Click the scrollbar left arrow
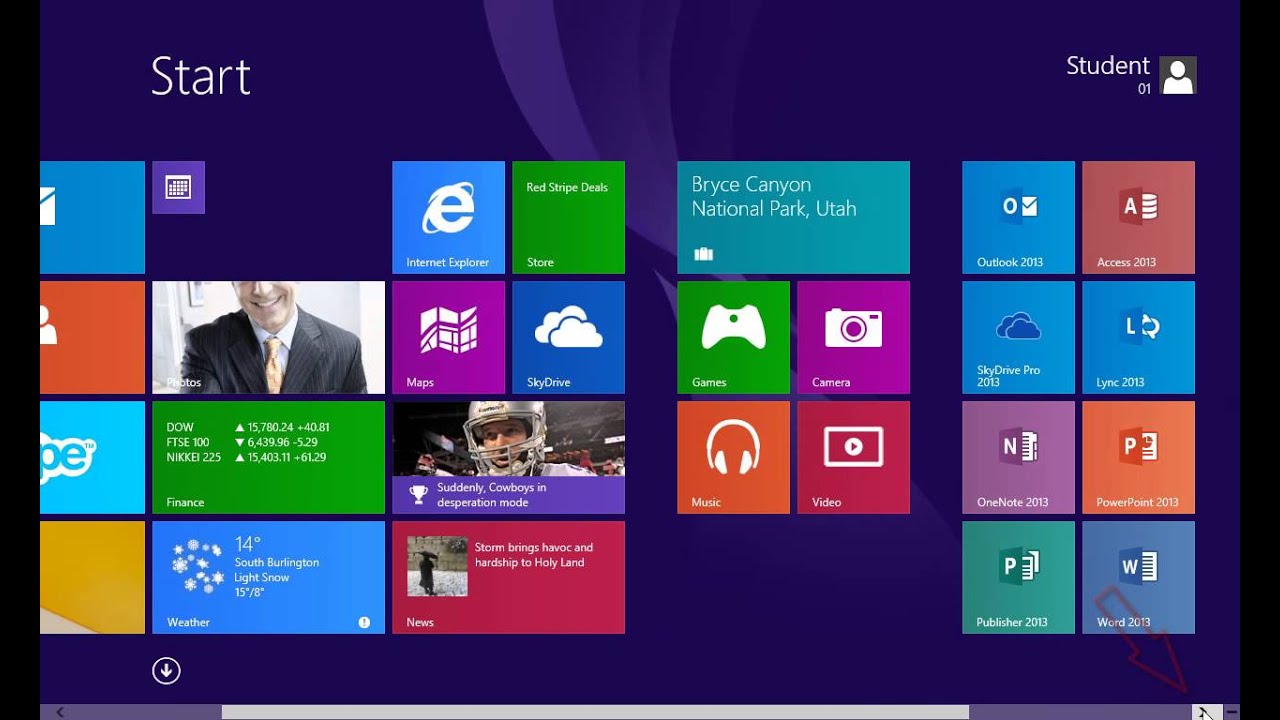Viewport: 1280px width, 720px height. (60, 712)
